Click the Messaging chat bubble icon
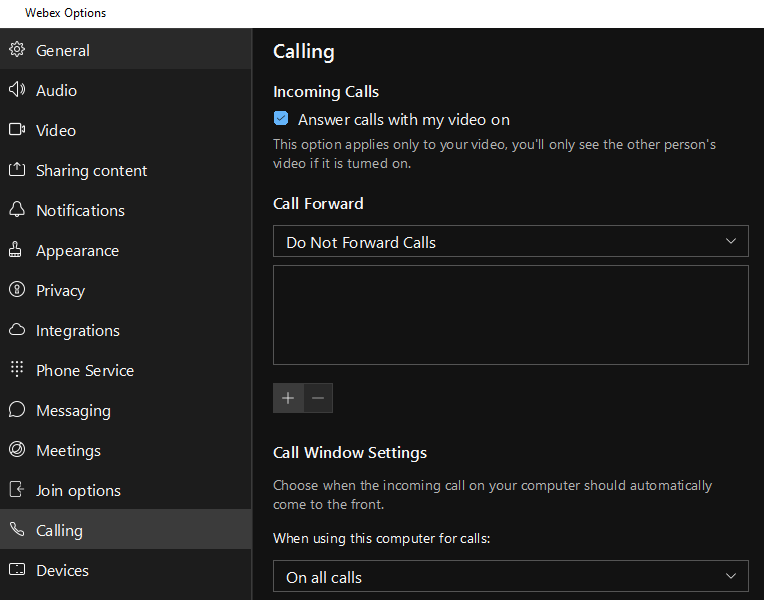The height and width of the screenshot is (600, 764). [x=17, y=409]
